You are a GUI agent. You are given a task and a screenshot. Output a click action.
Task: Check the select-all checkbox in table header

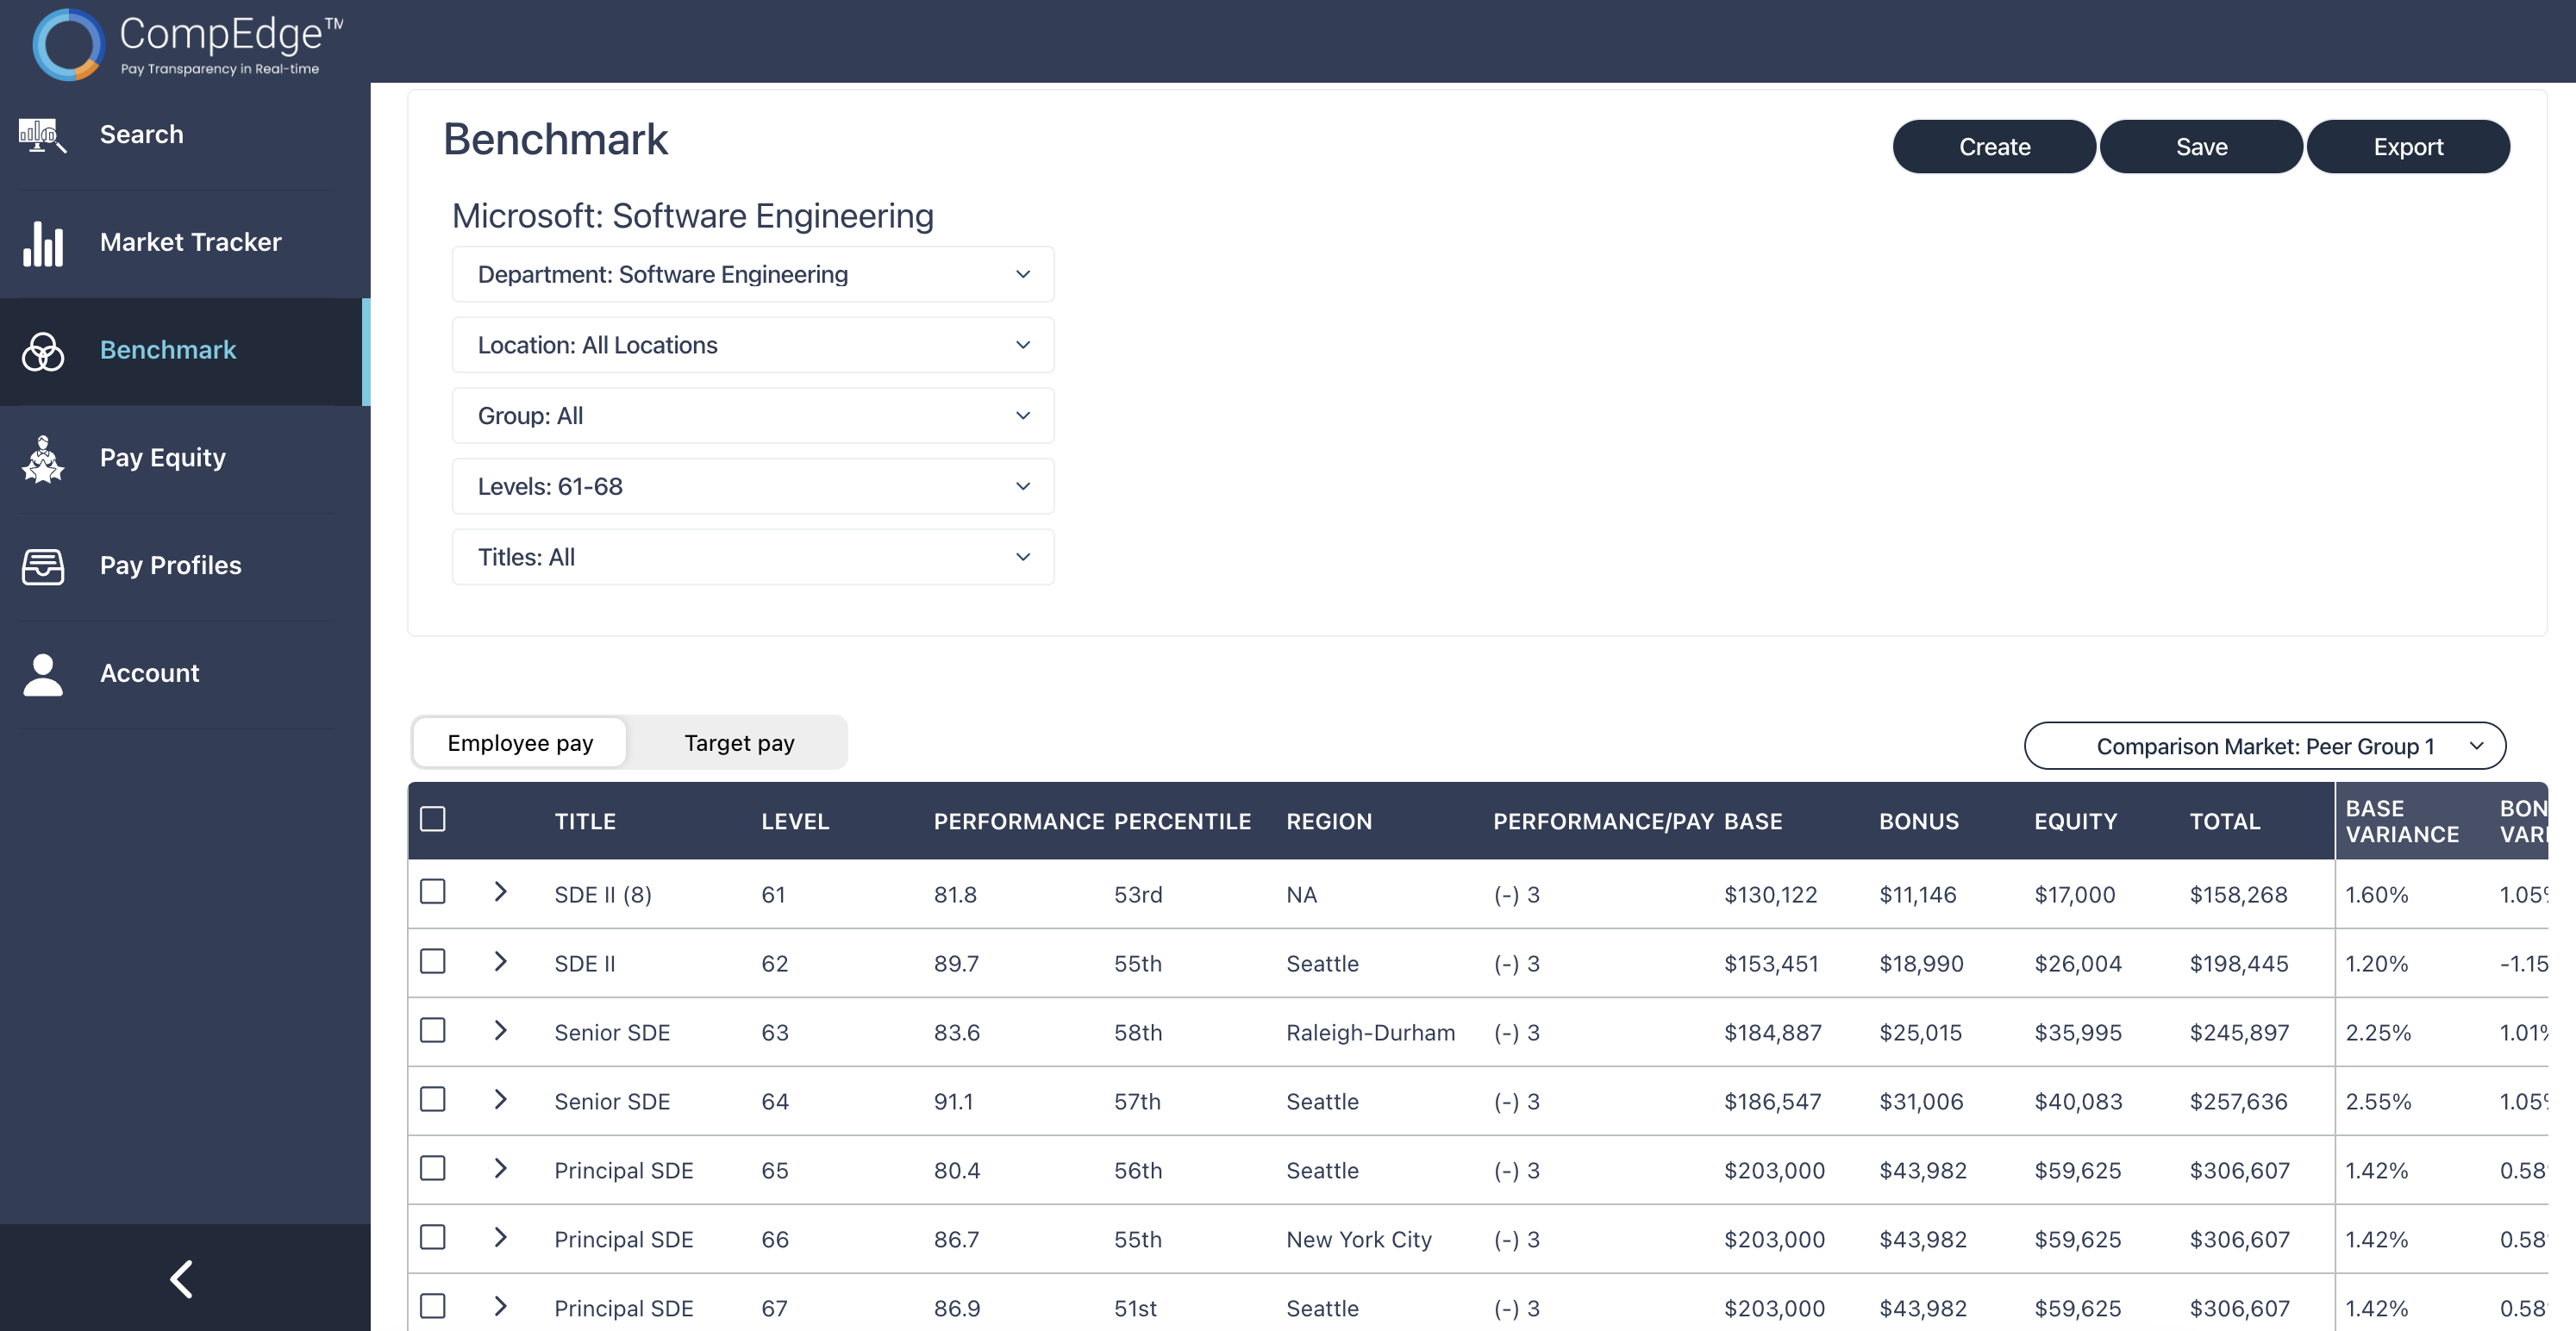433,819
